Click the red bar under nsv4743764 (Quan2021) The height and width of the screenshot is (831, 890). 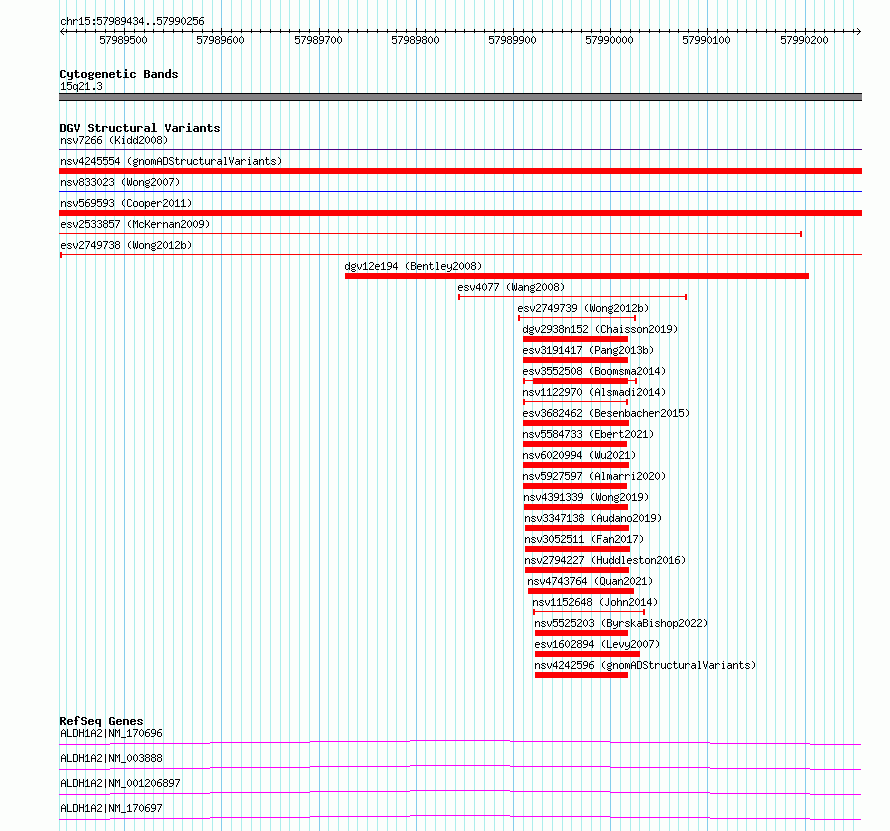pos(581,591)
